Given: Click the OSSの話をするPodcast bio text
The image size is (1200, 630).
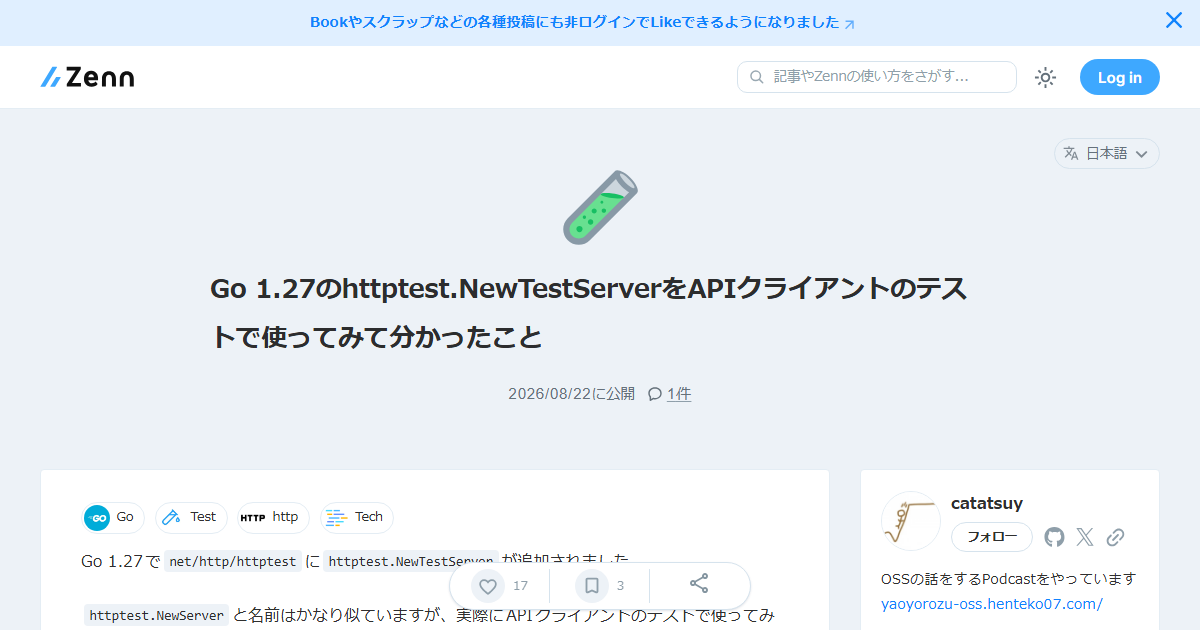Looking at the screenshot, I should tap(1009, 579).
